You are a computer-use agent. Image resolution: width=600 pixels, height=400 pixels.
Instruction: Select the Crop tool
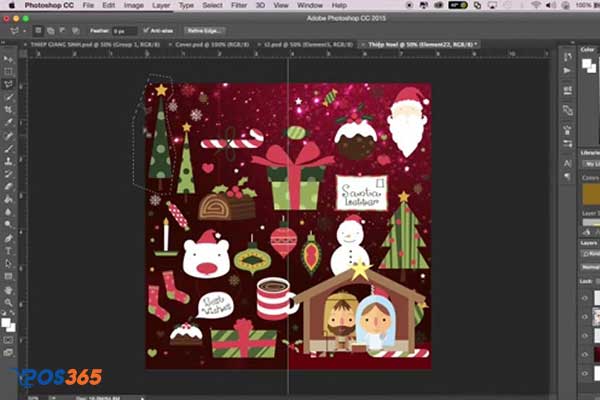[8, 110]
